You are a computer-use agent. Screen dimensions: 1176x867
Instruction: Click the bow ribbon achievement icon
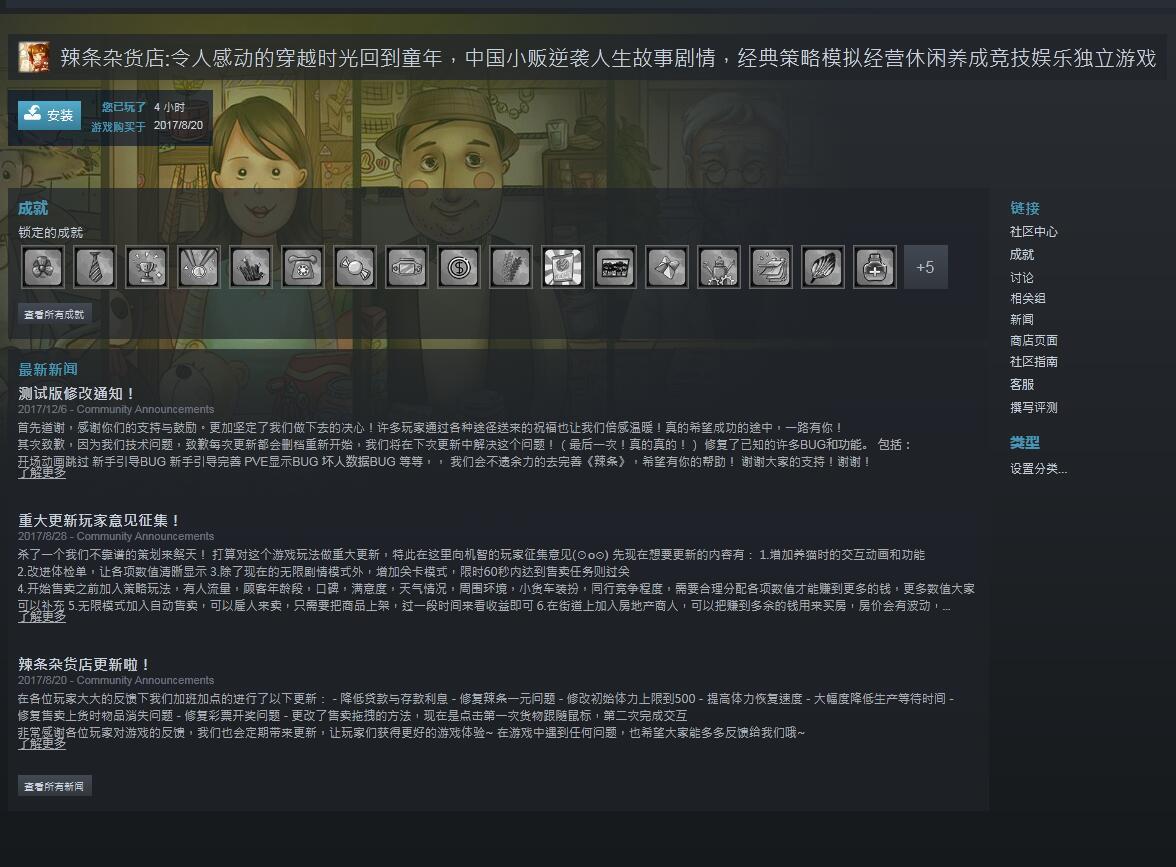[x=667, y=267]
